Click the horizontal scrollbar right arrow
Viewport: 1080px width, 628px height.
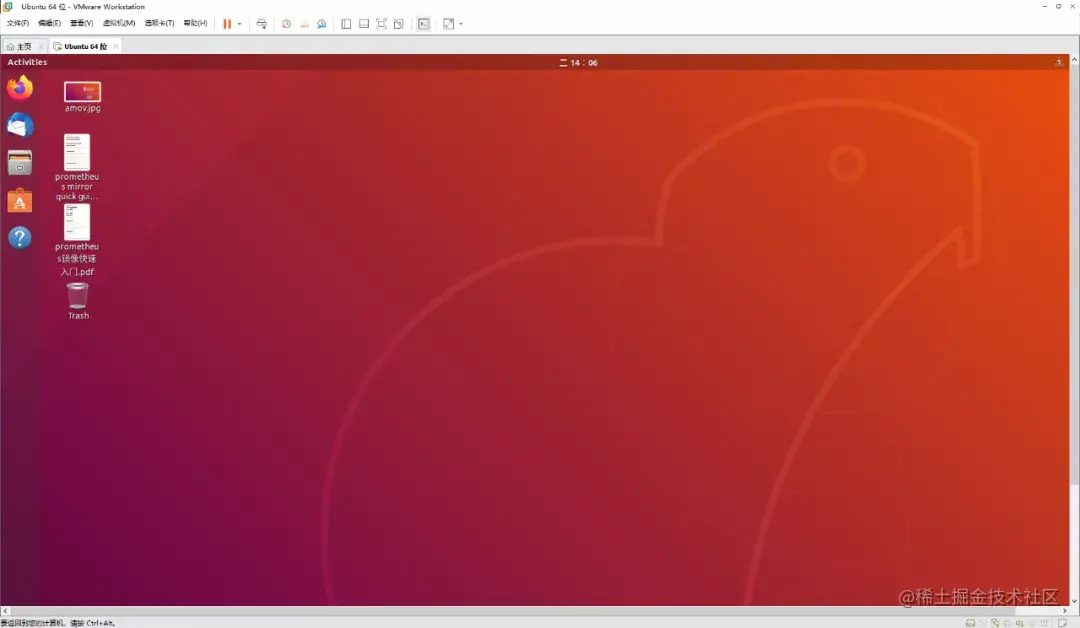tap(1065, 611)
